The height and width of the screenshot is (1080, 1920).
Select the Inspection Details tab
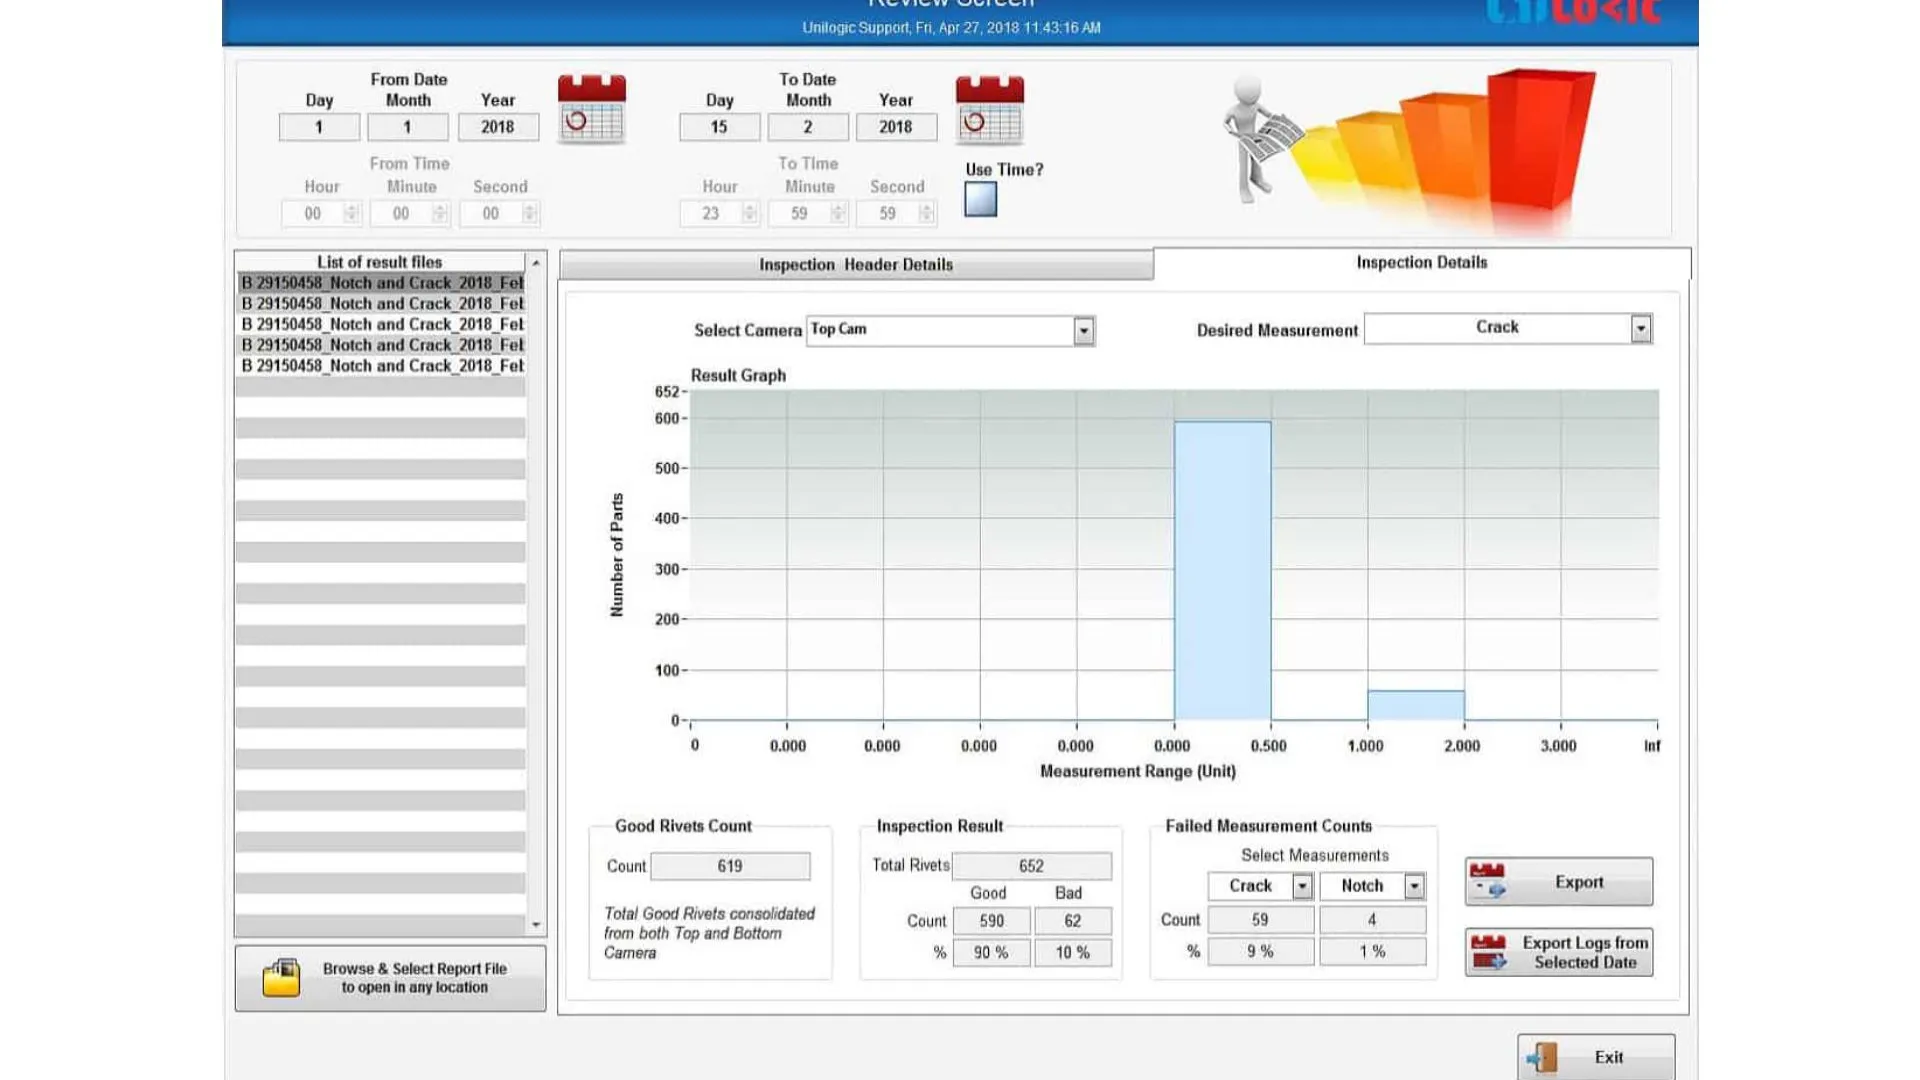(x=1420, y=263)
